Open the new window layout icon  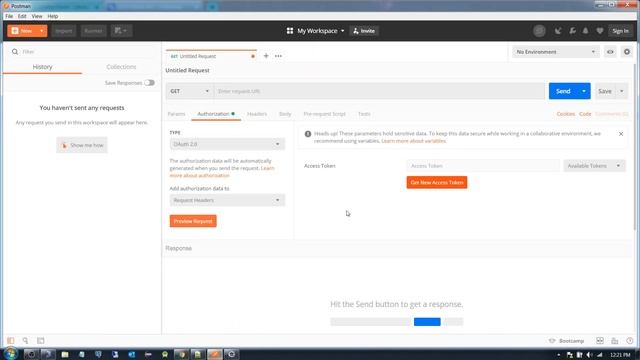pyautogui.click(x=121, y=31)
